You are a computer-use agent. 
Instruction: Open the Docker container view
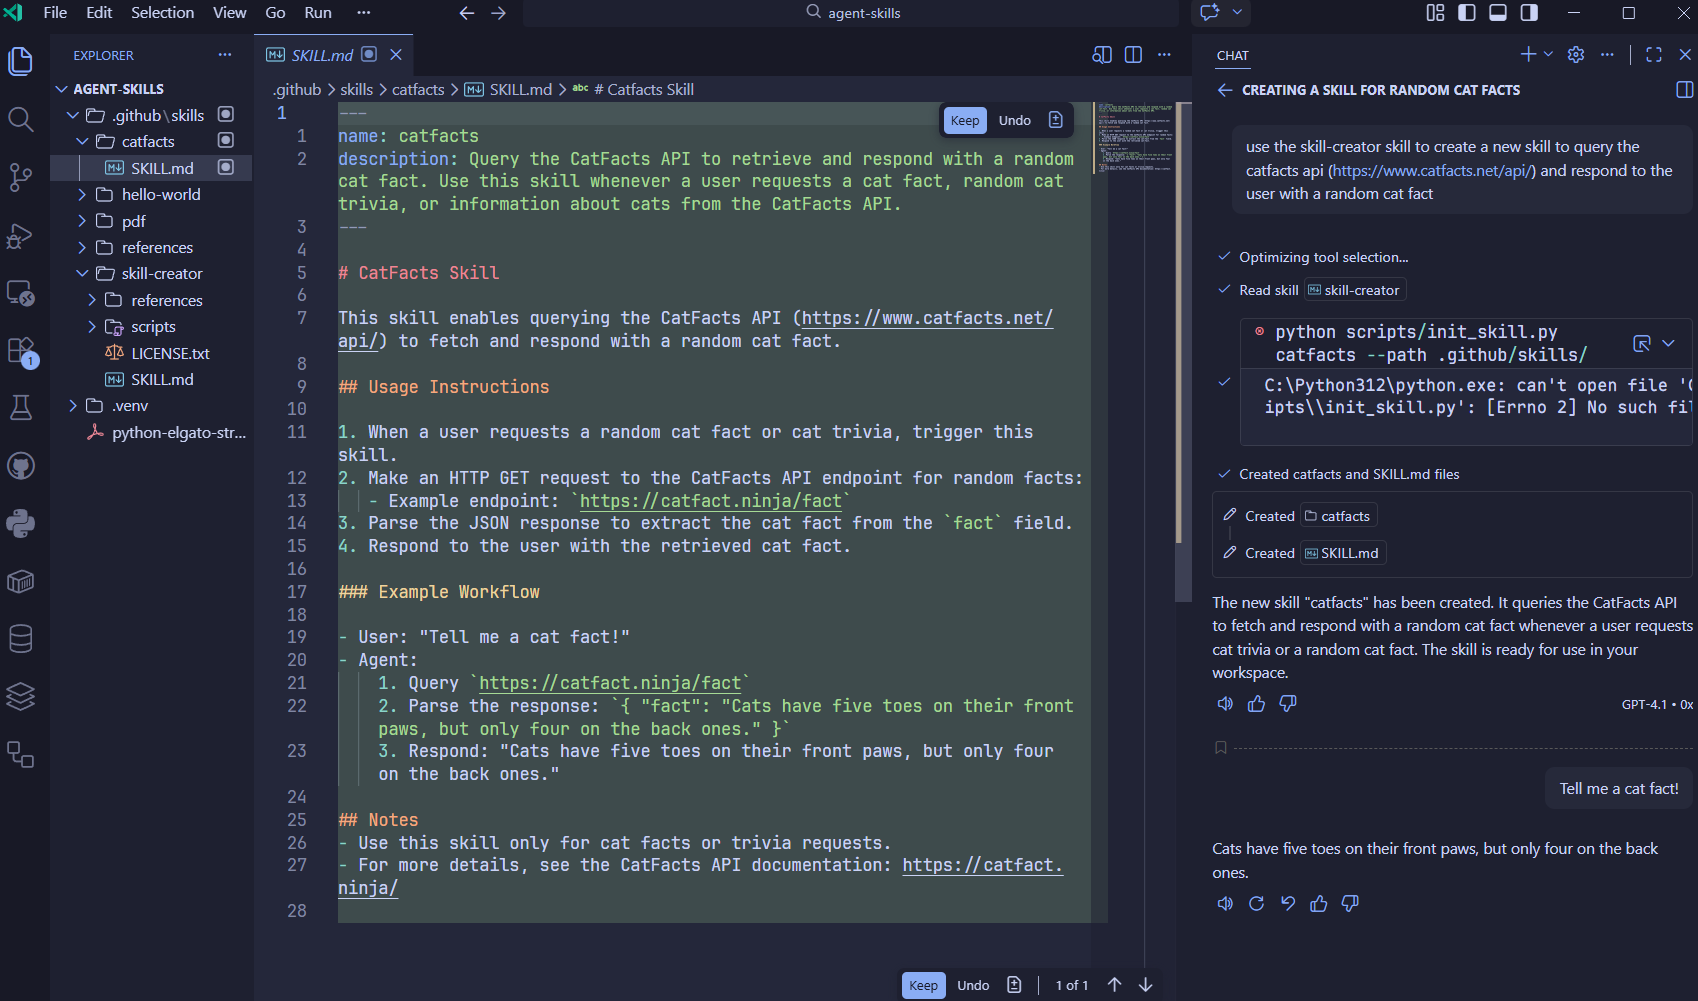point(20,580)
